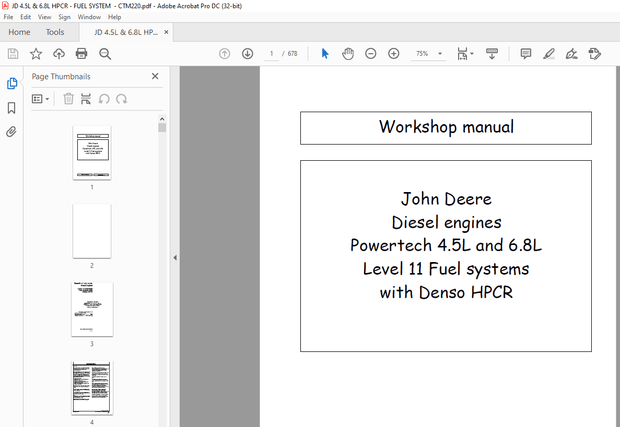Rotate page counterclockwise icon
This screenshot has width=620, height=427.
(104, 99)
